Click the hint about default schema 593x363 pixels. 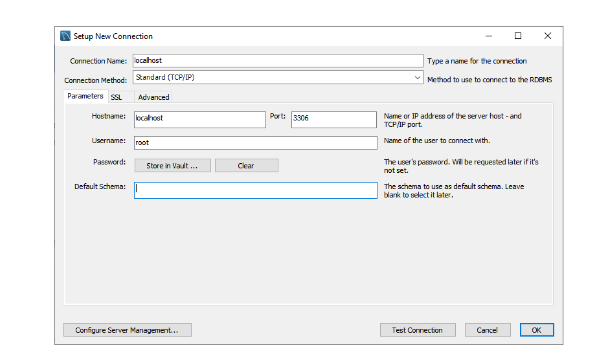[x=454, y=191]
